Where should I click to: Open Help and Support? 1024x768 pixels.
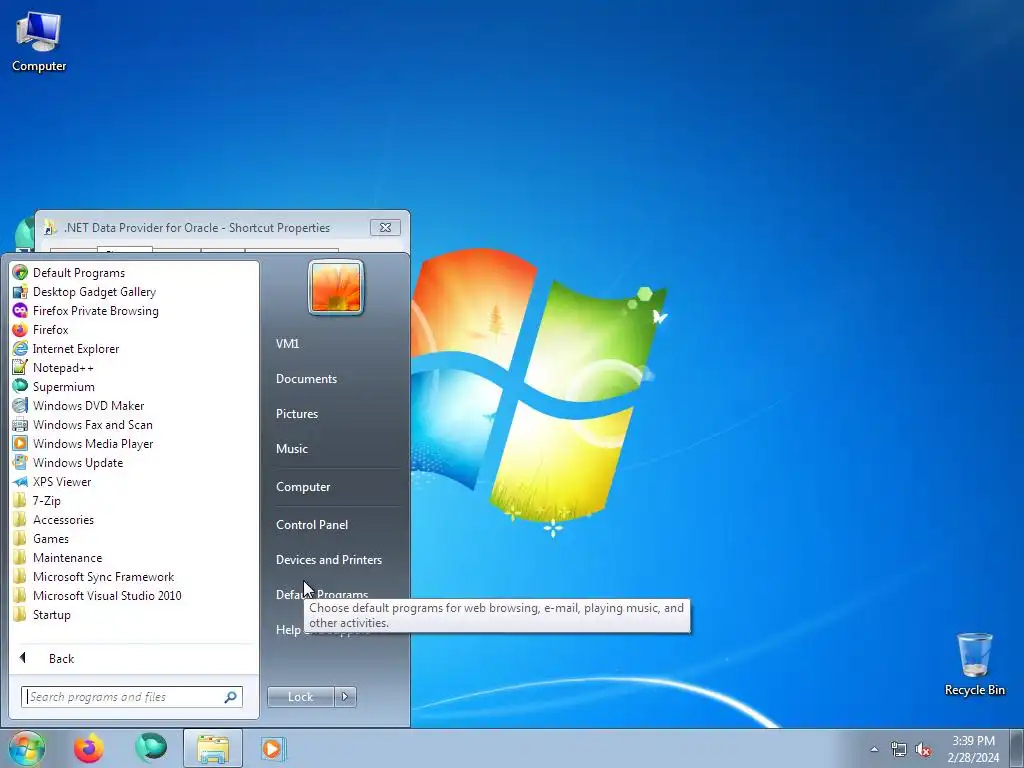pyautogui.click(x=287, y=630)
